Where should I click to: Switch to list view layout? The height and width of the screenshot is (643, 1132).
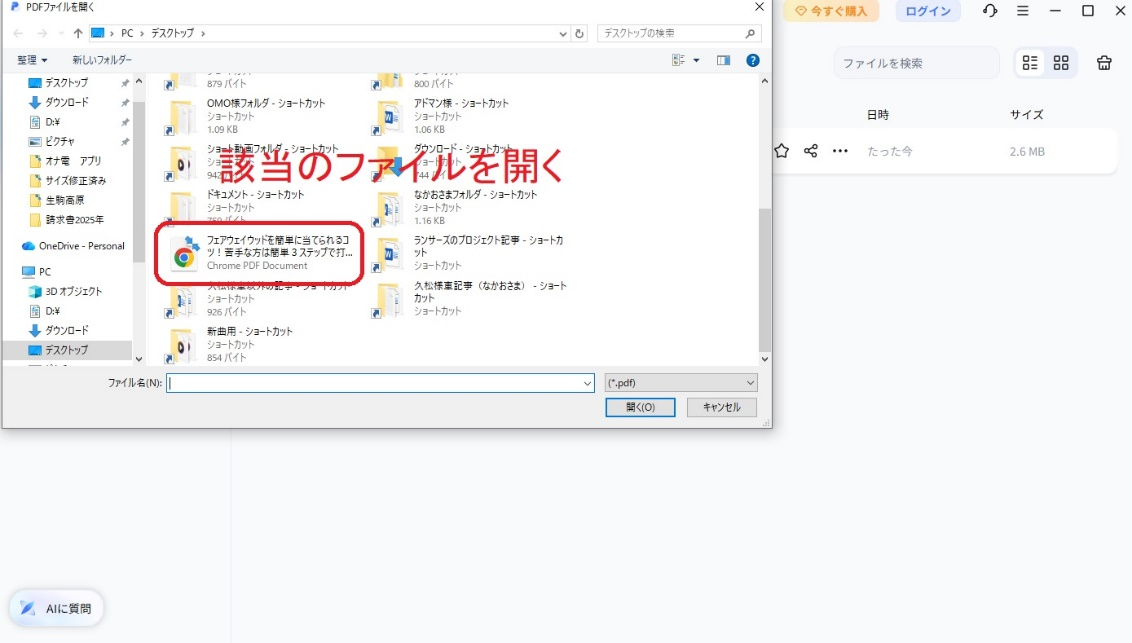tap(1030, 62)
